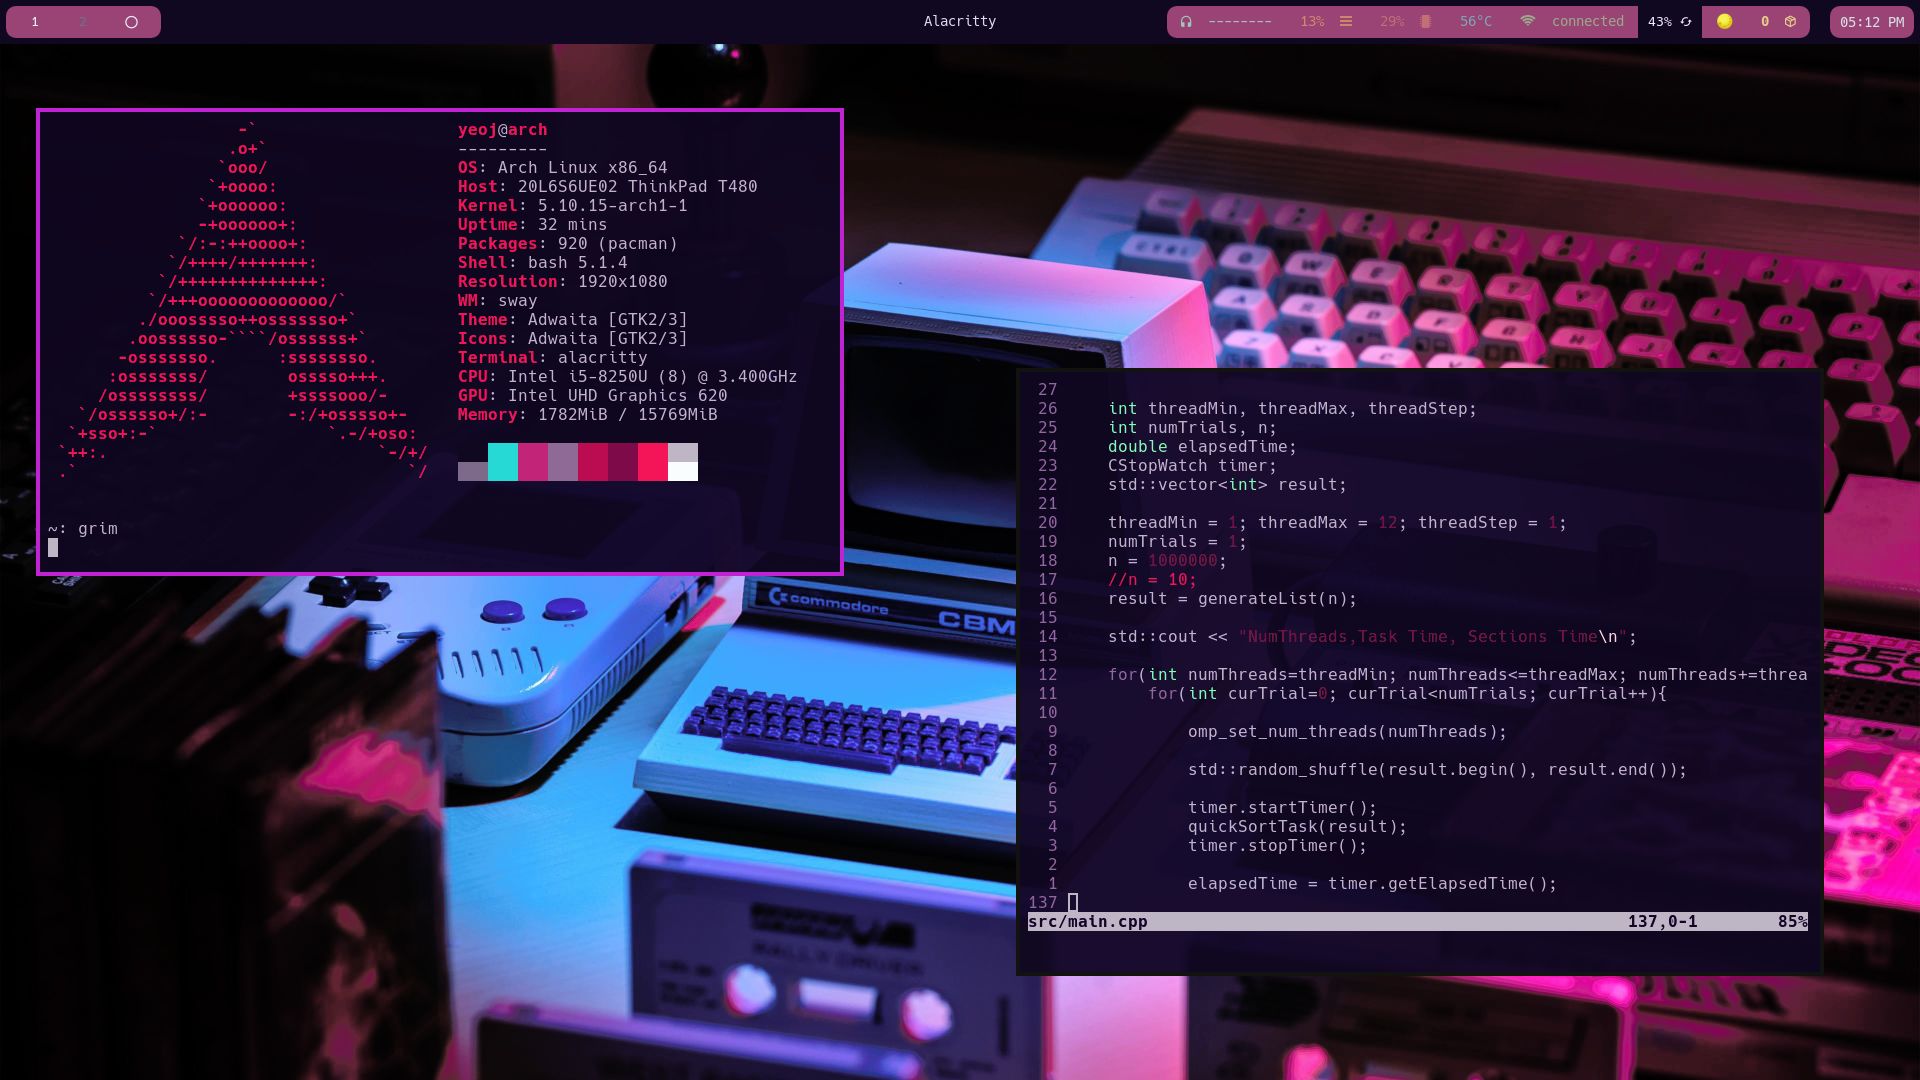
Task: Switch to workspace 2
Action: pos(82,21)
